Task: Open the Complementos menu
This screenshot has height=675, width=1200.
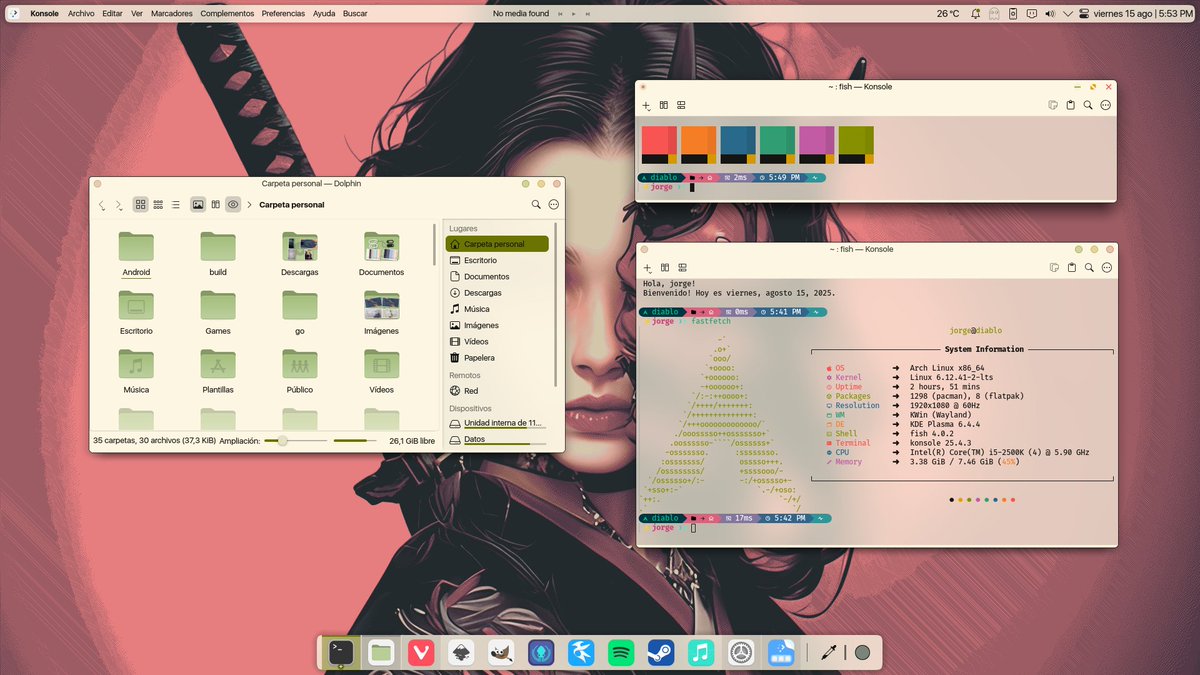Action: coord(227,14)
